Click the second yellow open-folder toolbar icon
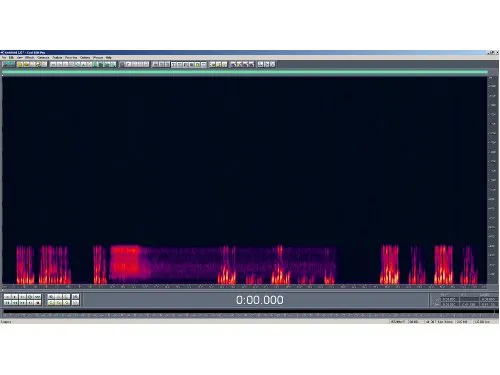500x375 pixels. click(x=26, y=64)
